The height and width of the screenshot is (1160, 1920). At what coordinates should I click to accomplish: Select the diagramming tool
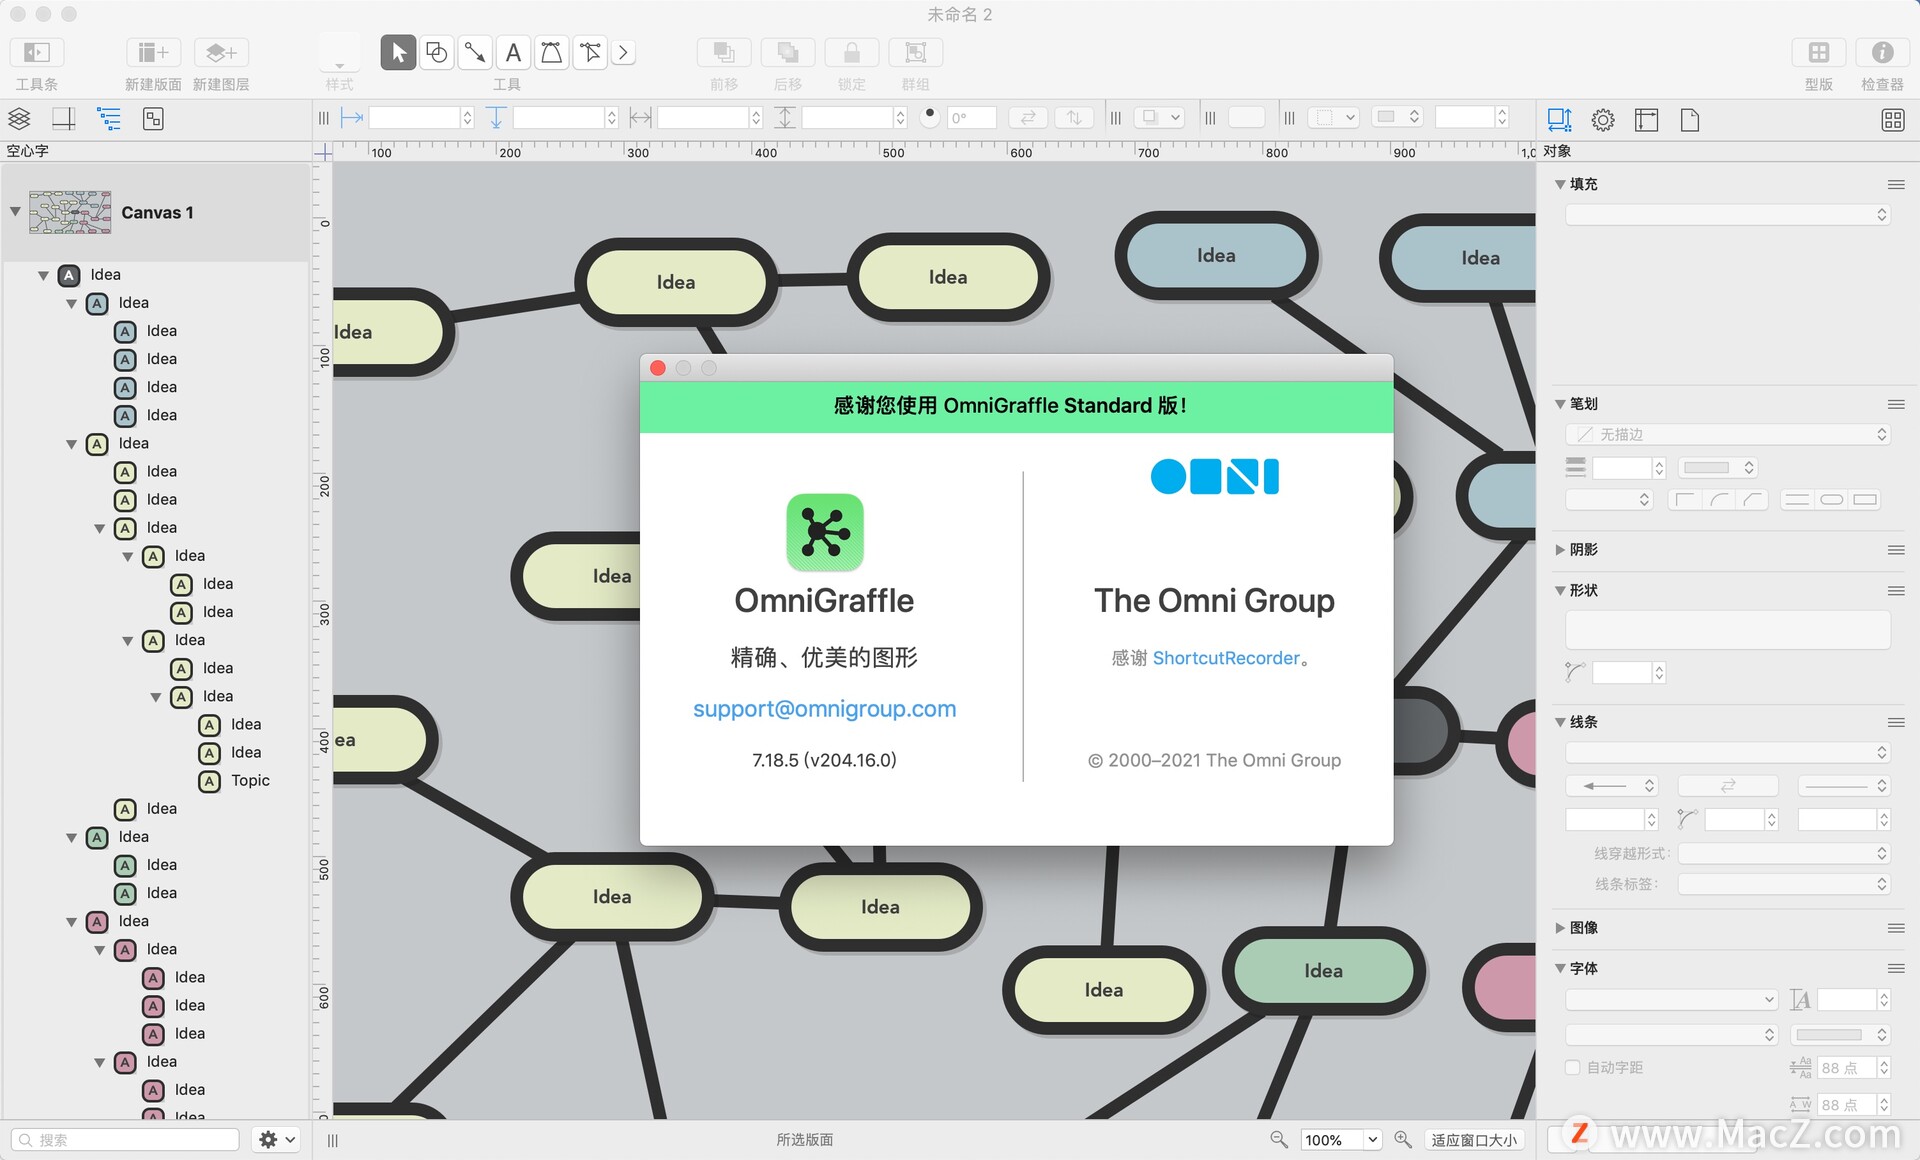coord(590,53)
